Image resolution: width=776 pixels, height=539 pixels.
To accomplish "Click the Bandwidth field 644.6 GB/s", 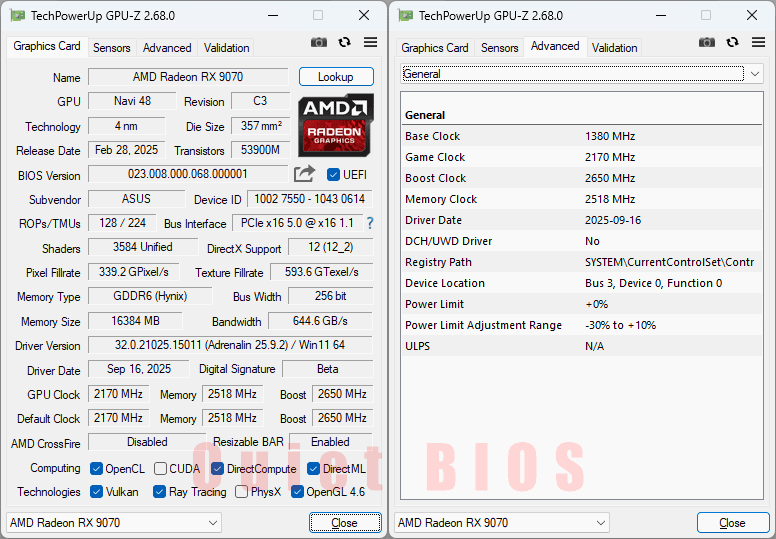I will tap(320, 321).
